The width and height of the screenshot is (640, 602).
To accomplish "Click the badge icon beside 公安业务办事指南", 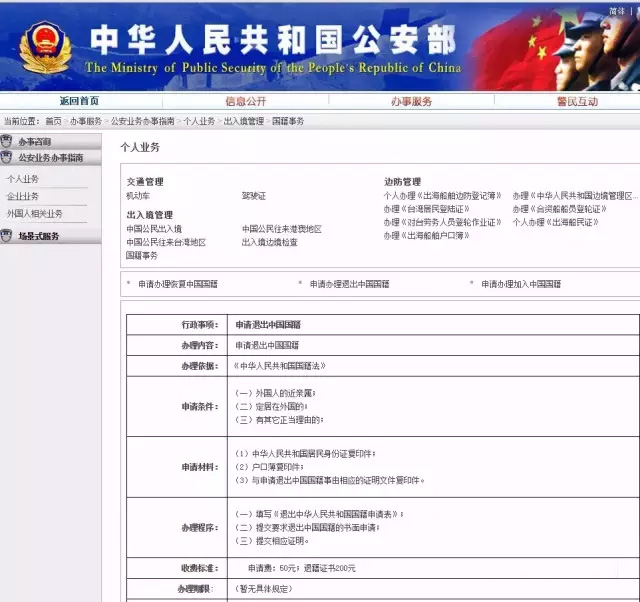I will coord(8,158).
